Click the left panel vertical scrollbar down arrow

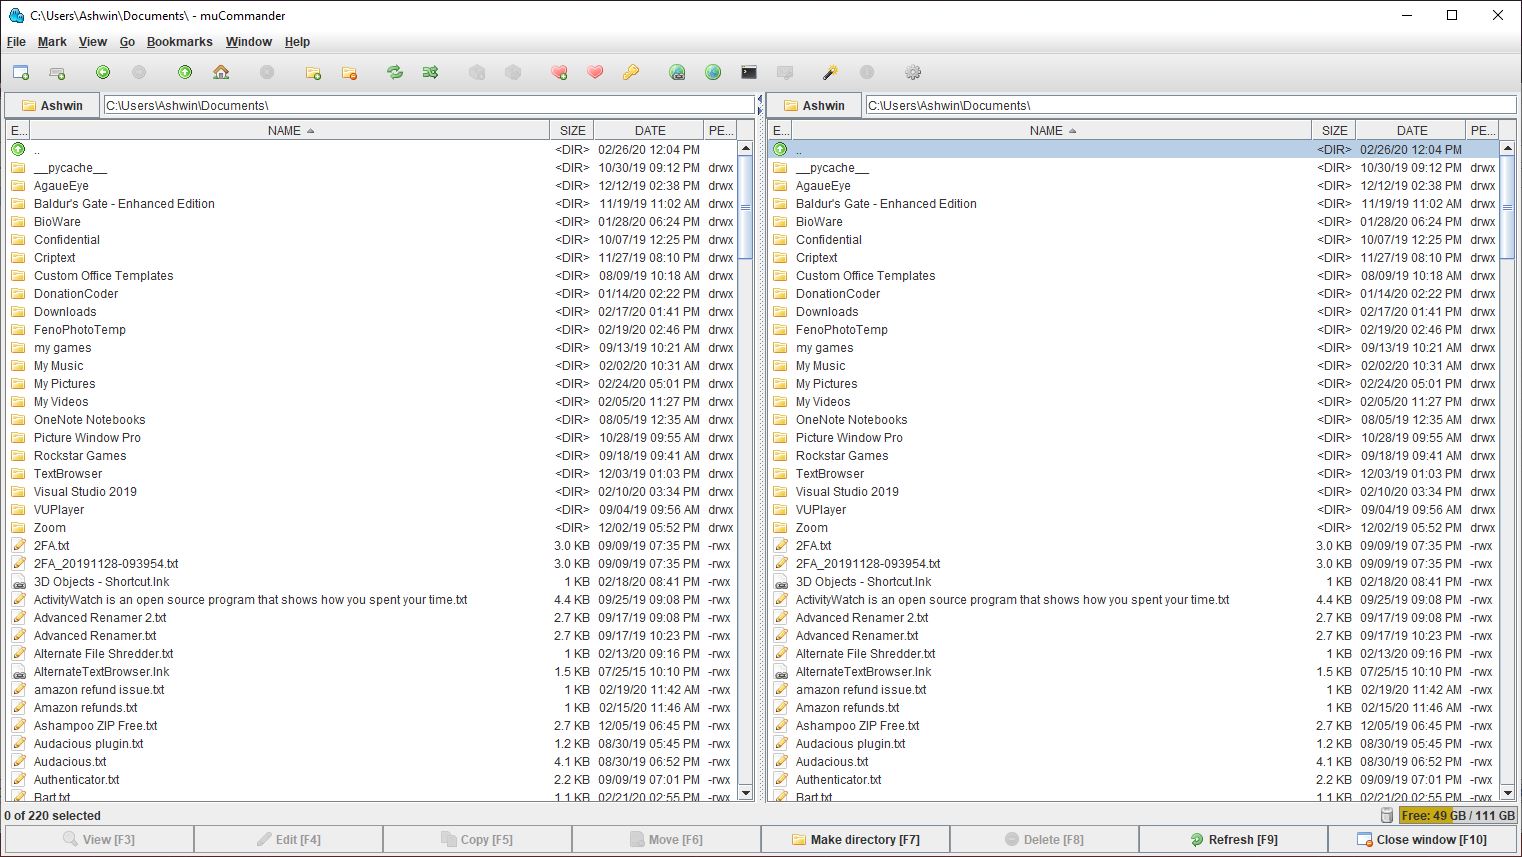745,793
